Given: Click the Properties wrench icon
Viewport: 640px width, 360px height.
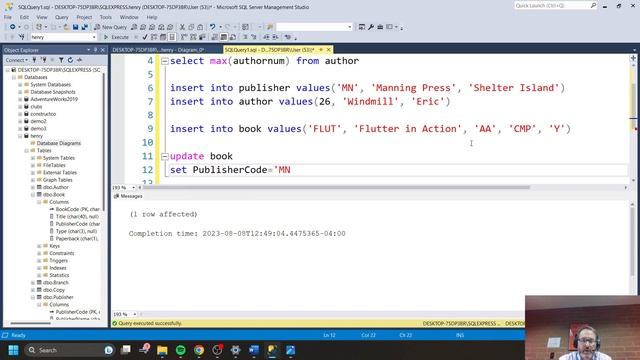Looking at the screenshot, I should click(x=371, y=27).
